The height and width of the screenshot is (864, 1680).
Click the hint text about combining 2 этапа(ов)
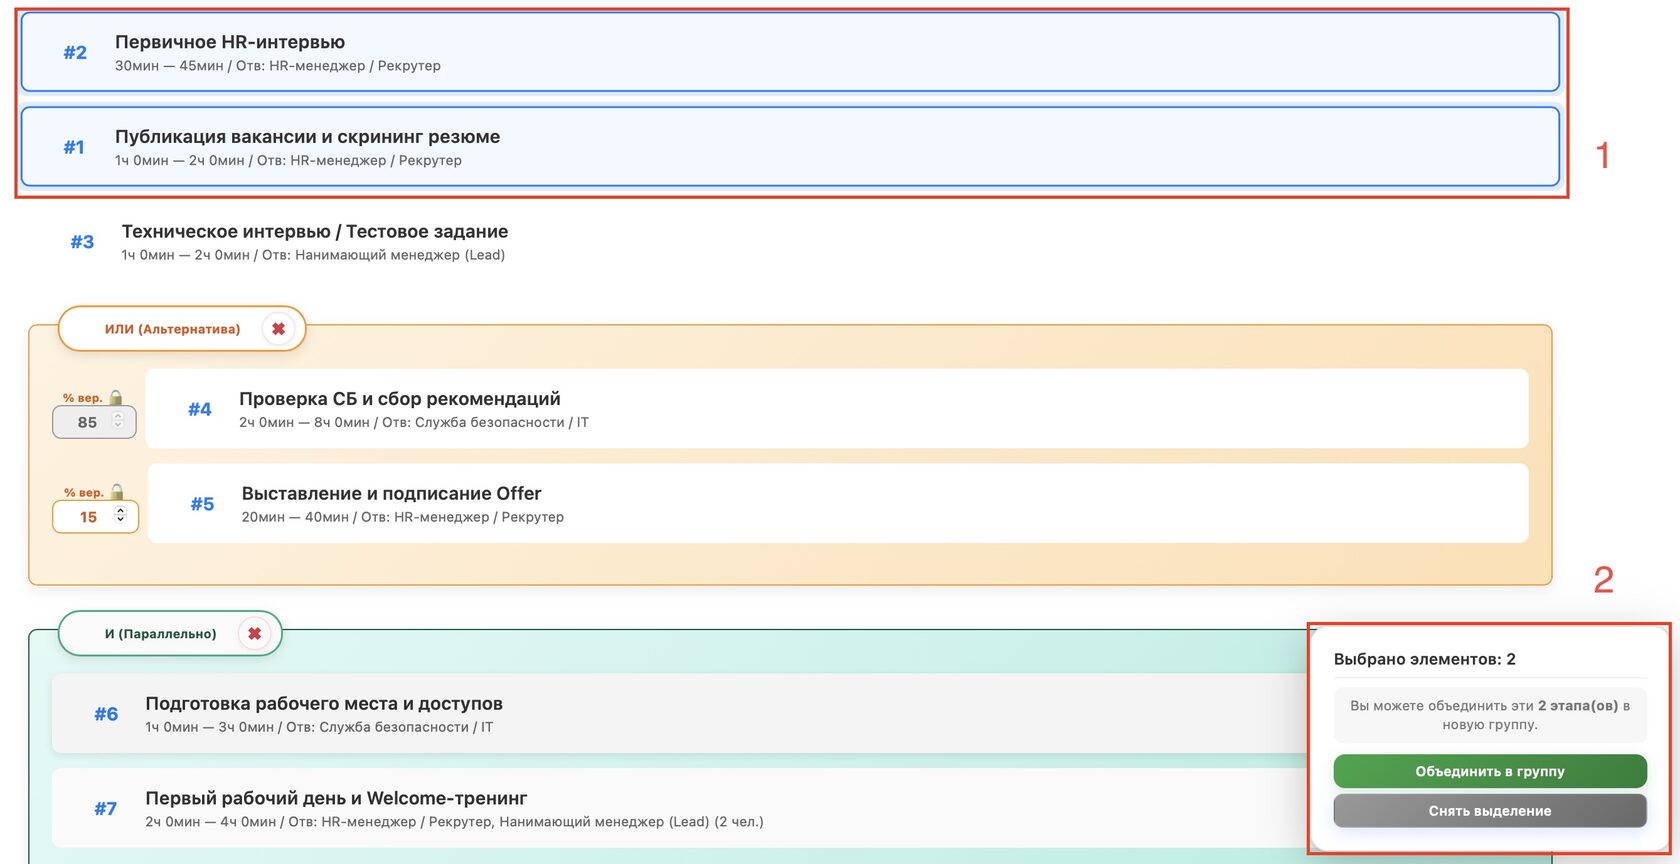click(x=1490, y=715)
